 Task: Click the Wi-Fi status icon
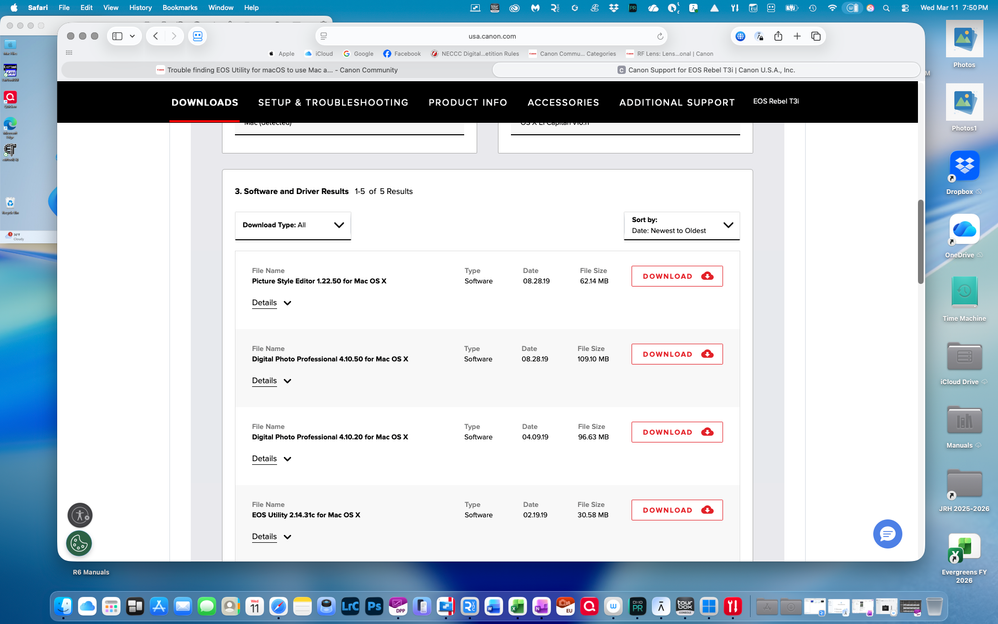click(832, 8)
